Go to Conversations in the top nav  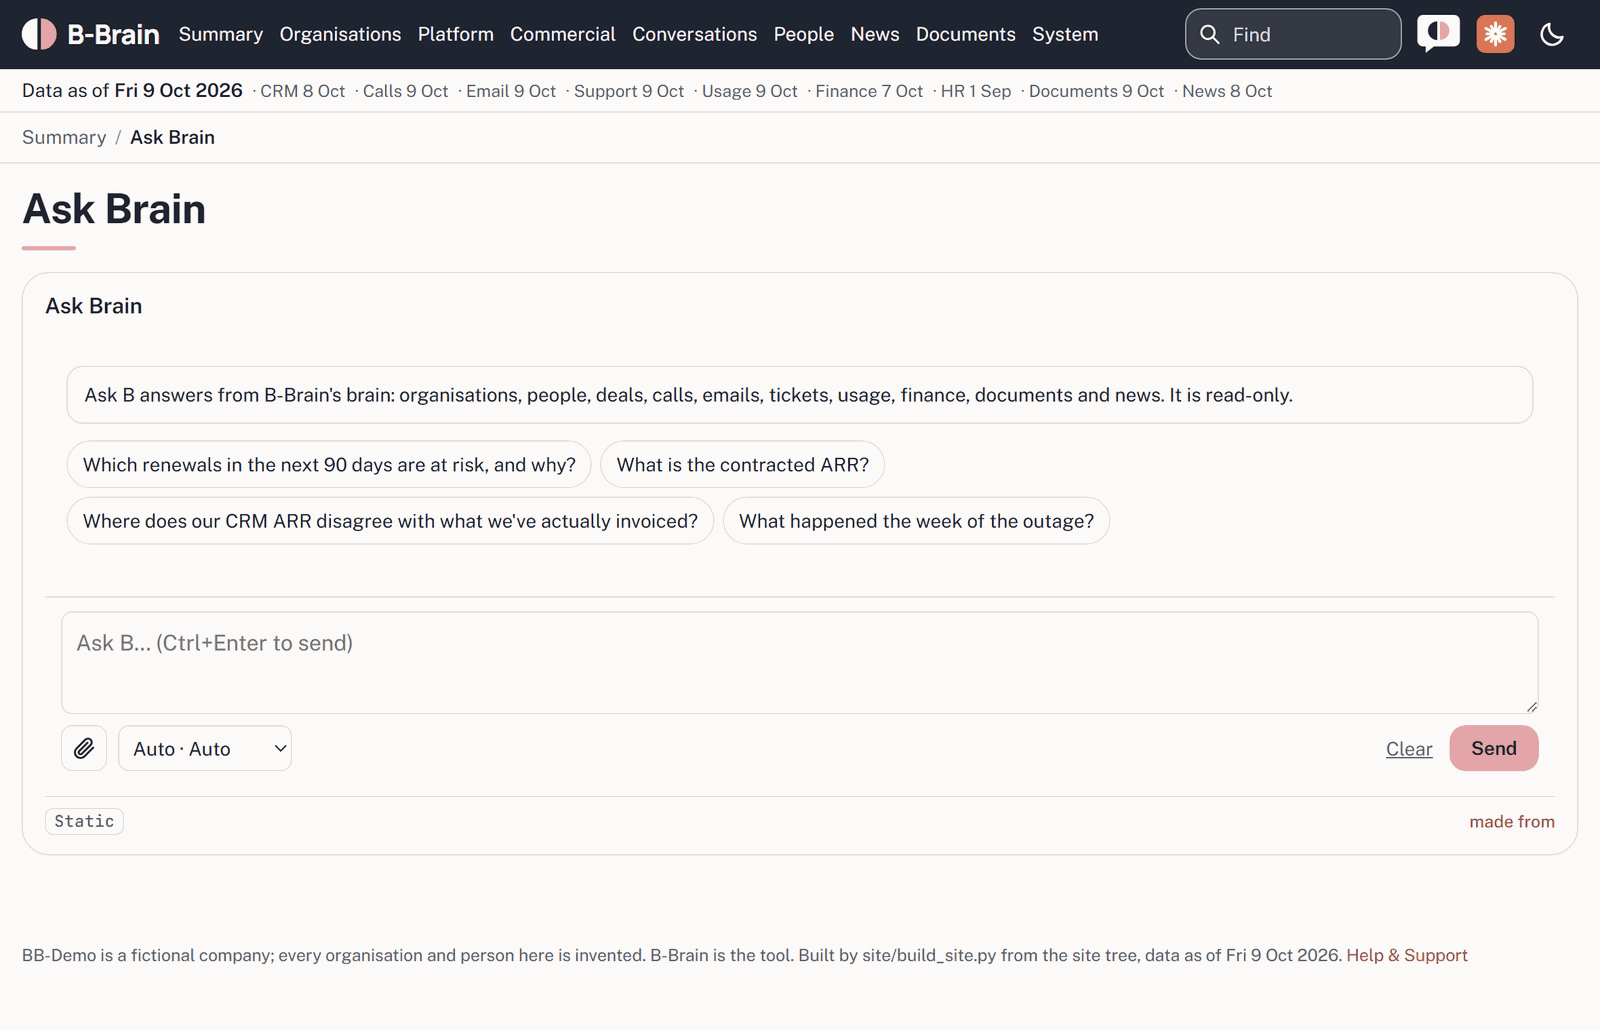click(695, 34)
